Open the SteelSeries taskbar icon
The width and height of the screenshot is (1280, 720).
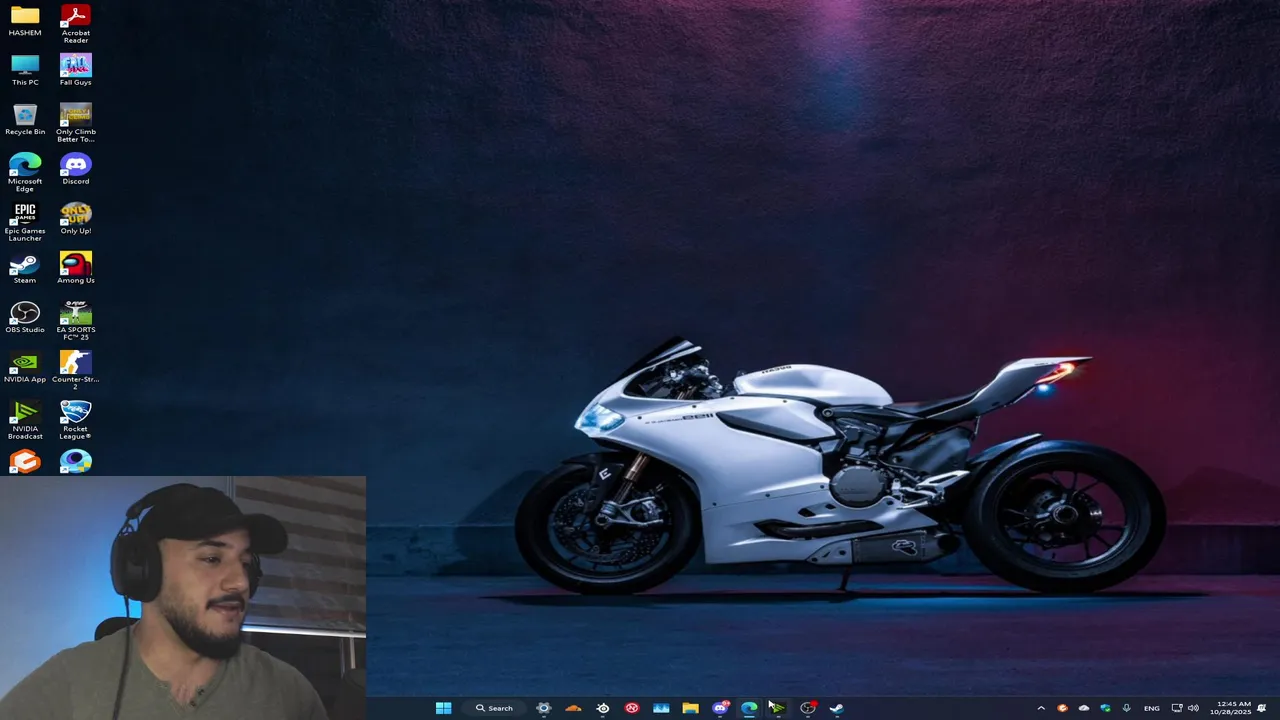point(603,708)
